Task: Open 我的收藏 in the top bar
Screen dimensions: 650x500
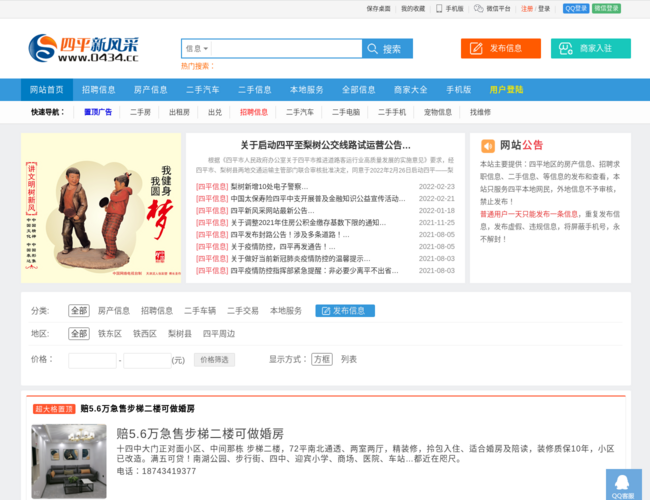Action: [413, 9]
